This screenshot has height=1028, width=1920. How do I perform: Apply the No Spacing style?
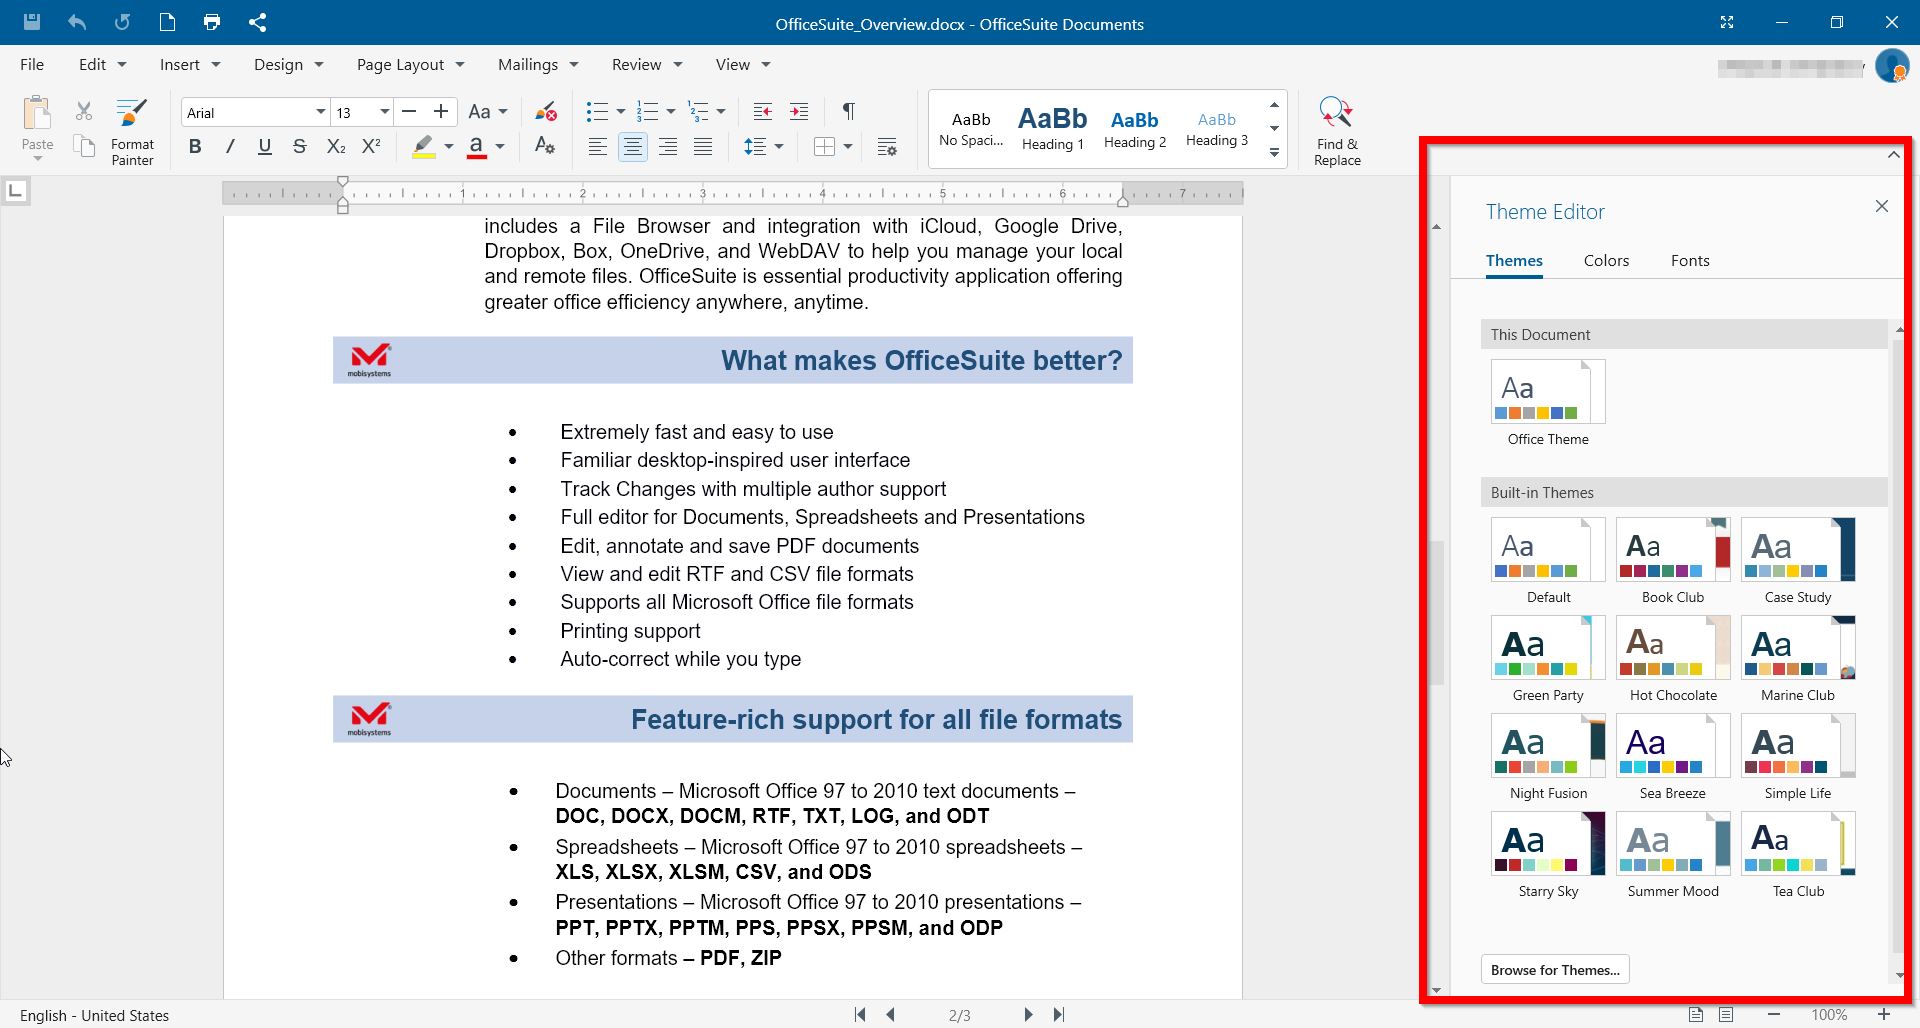pyautogui.click(x=970, y=128)
